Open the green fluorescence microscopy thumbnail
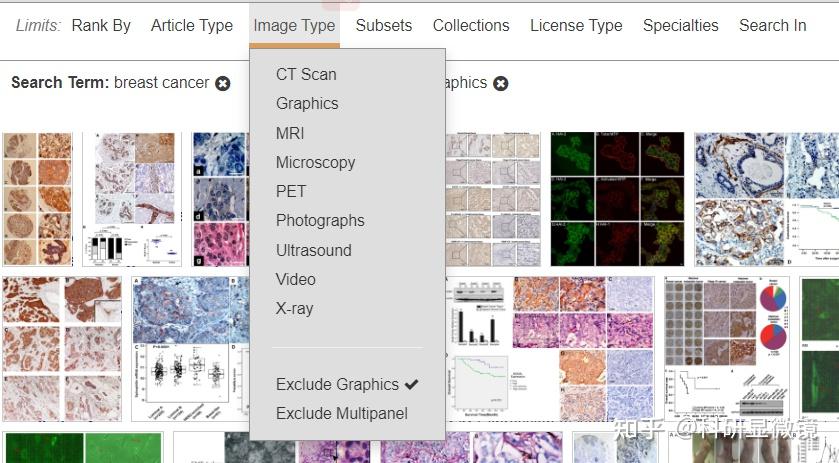This screenshot has height=463, width=839. (617, 199)
